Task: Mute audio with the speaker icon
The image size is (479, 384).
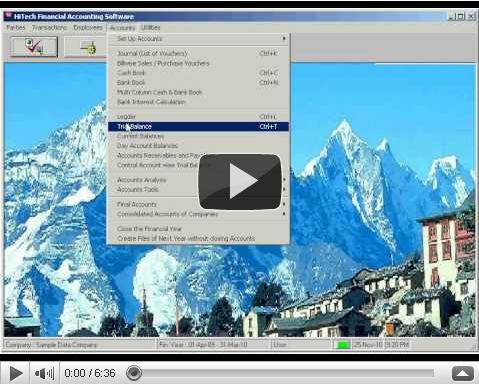Action: pyautogui.click(x=44, y=373)
